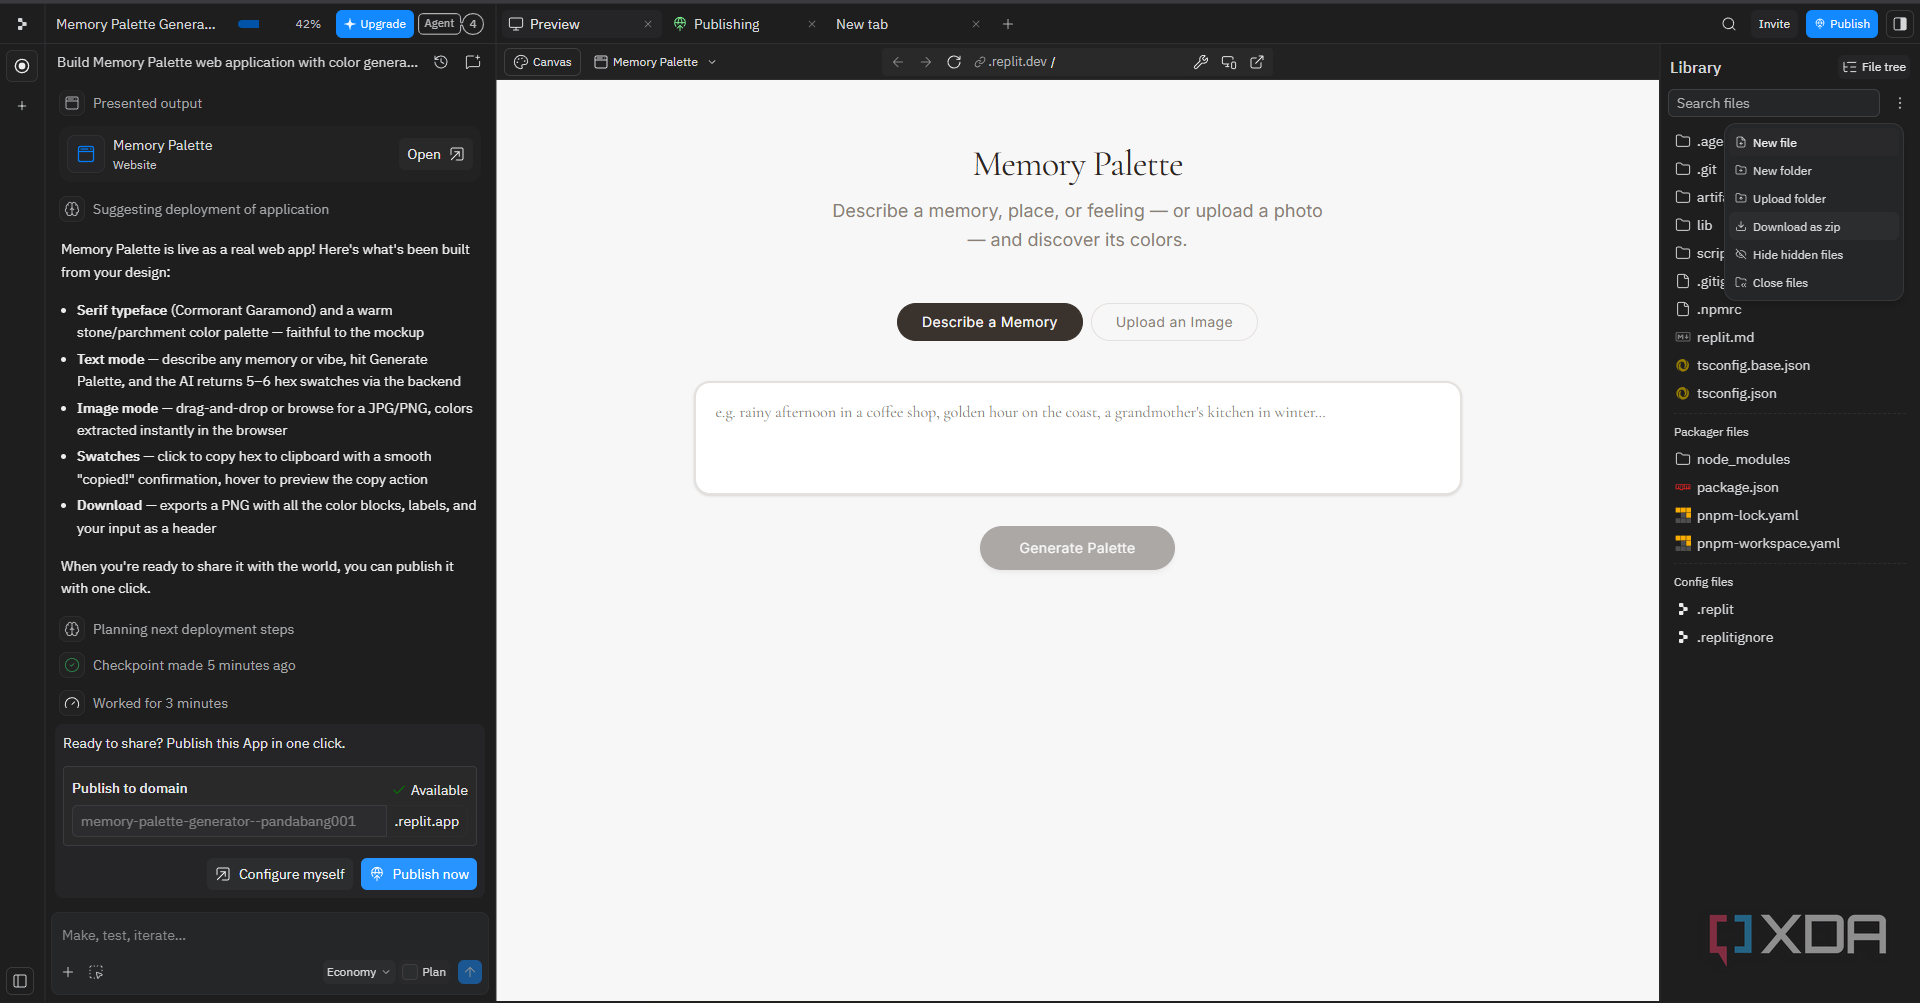This screenshot has width=1920, height=1003.
Task: Toggle the File tree view
Action: tap(1874, 67)
